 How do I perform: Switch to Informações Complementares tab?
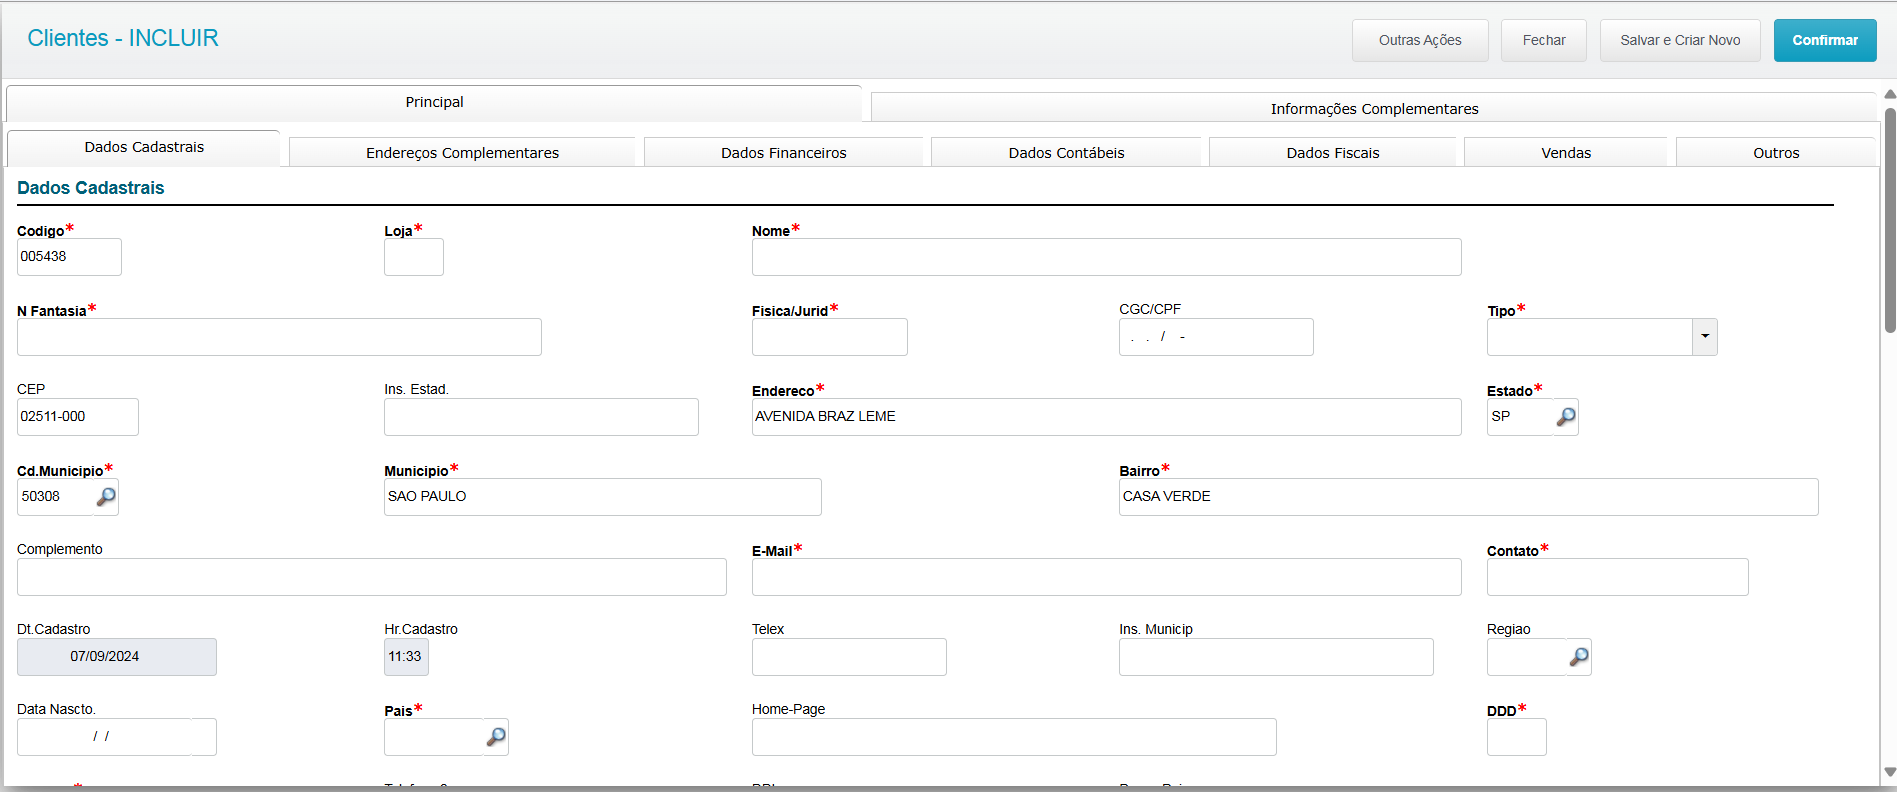coord(1373,109)
